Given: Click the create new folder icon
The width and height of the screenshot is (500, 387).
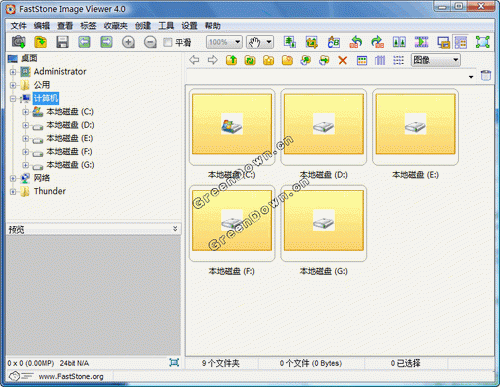Looking at the screenshot, I should [x=287, y=60].
